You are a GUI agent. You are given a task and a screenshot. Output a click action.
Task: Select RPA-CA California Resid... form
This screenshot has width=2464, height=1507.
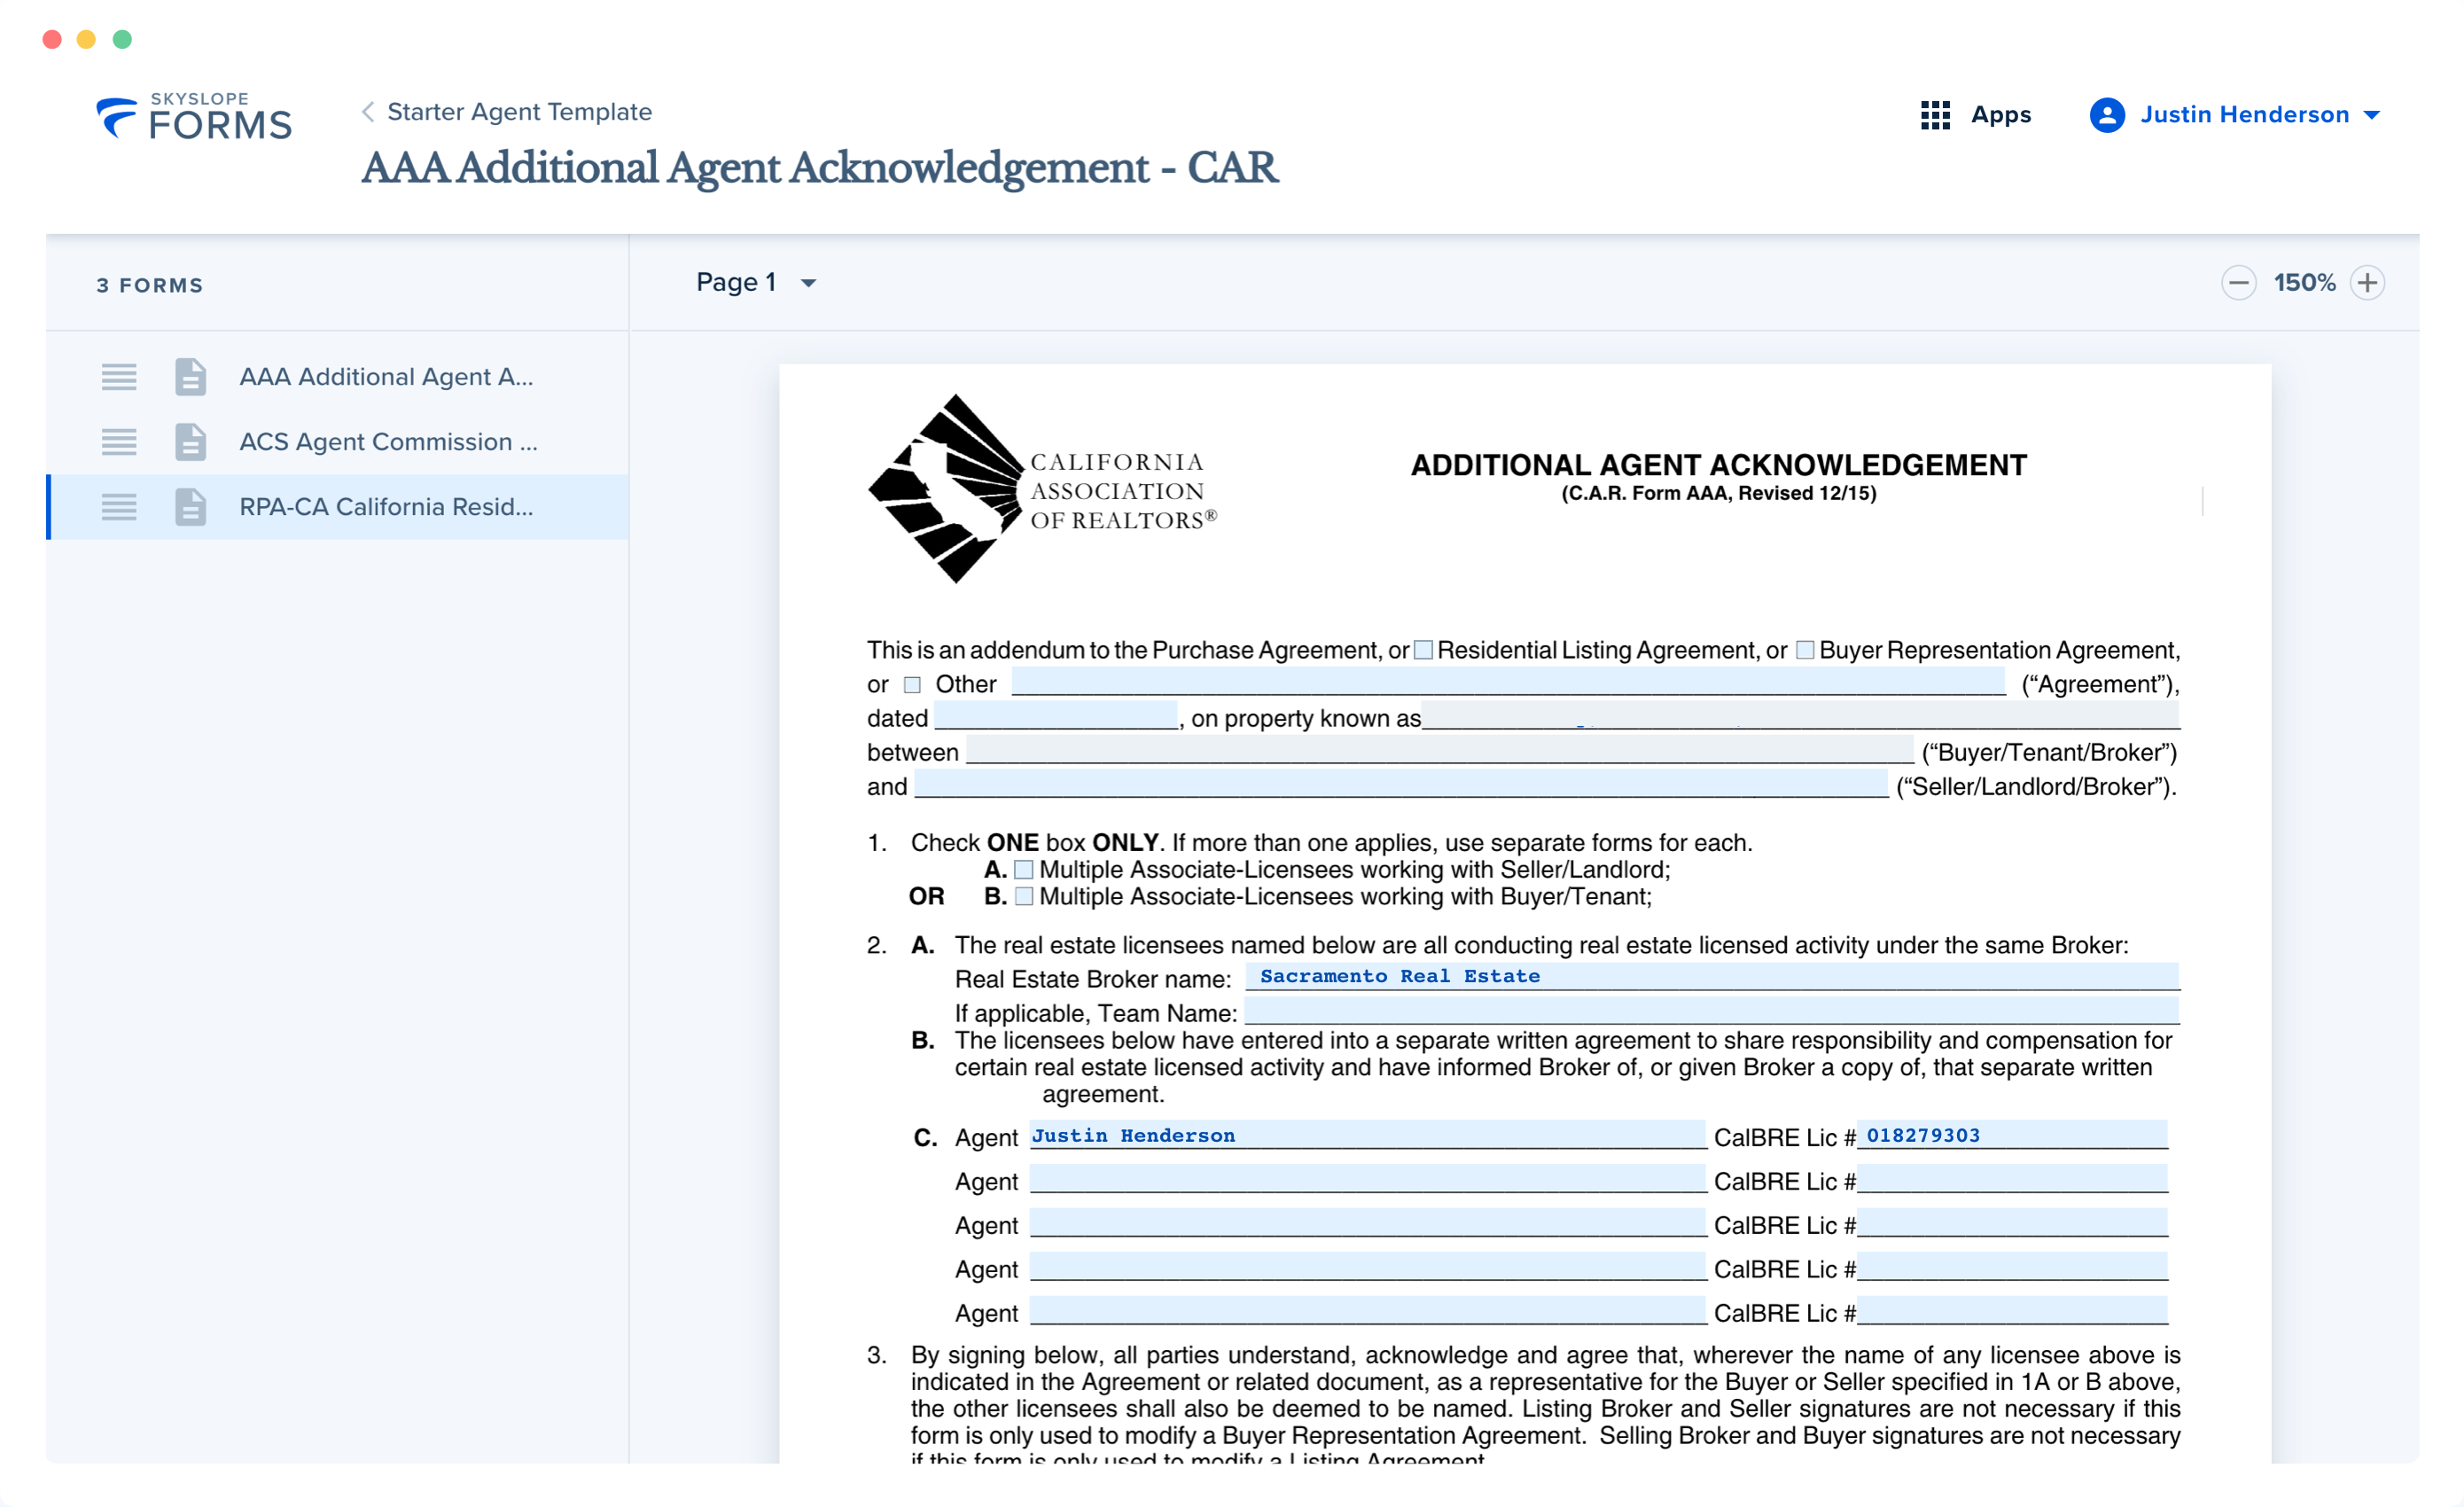pos(386,507)
